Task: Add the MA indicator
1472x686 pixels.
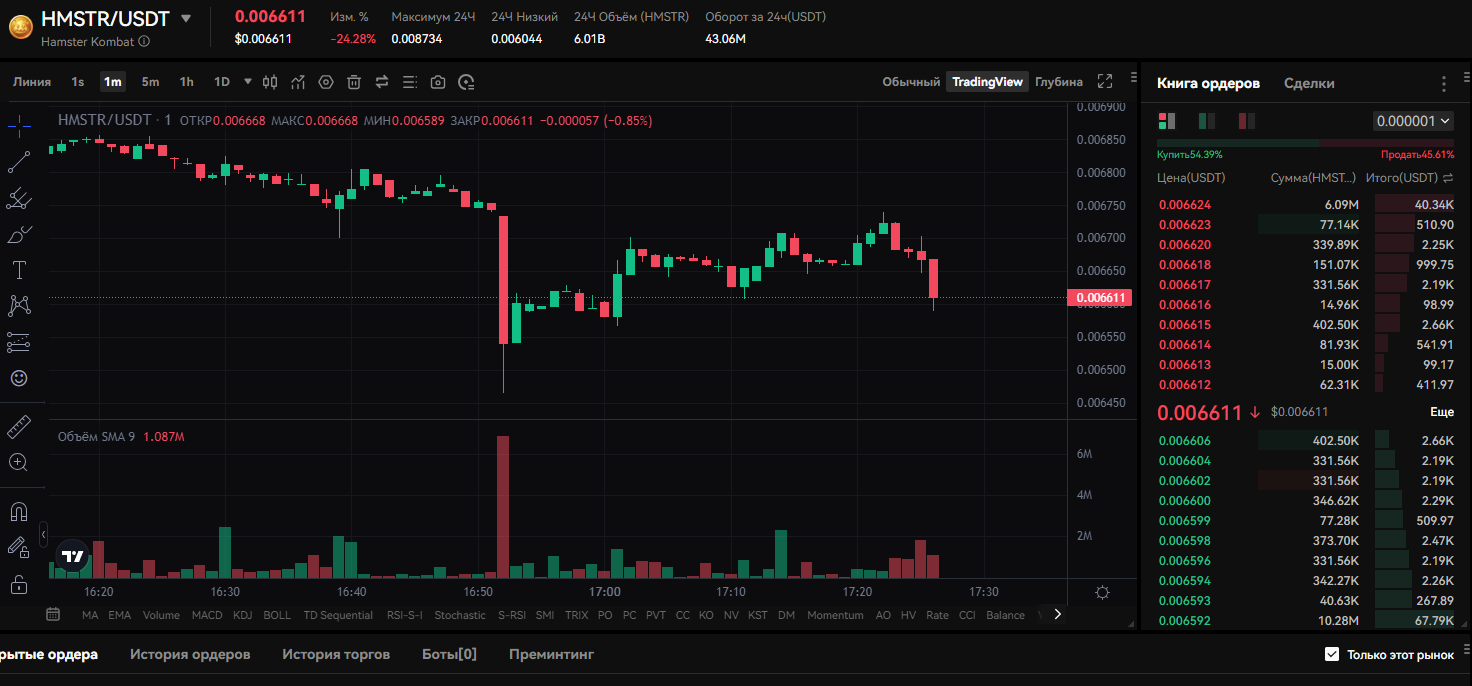Action: tap(90, 615)
